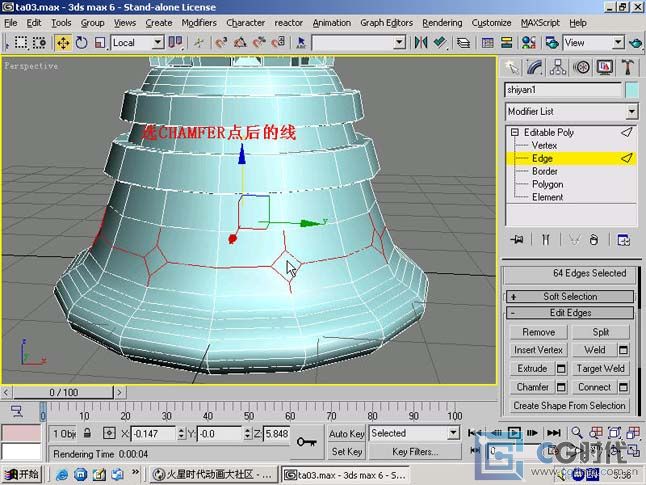This screenshot has width=646, height=485.
Task: Click Configure Modifier Sets icon
Action: (623, 239)
